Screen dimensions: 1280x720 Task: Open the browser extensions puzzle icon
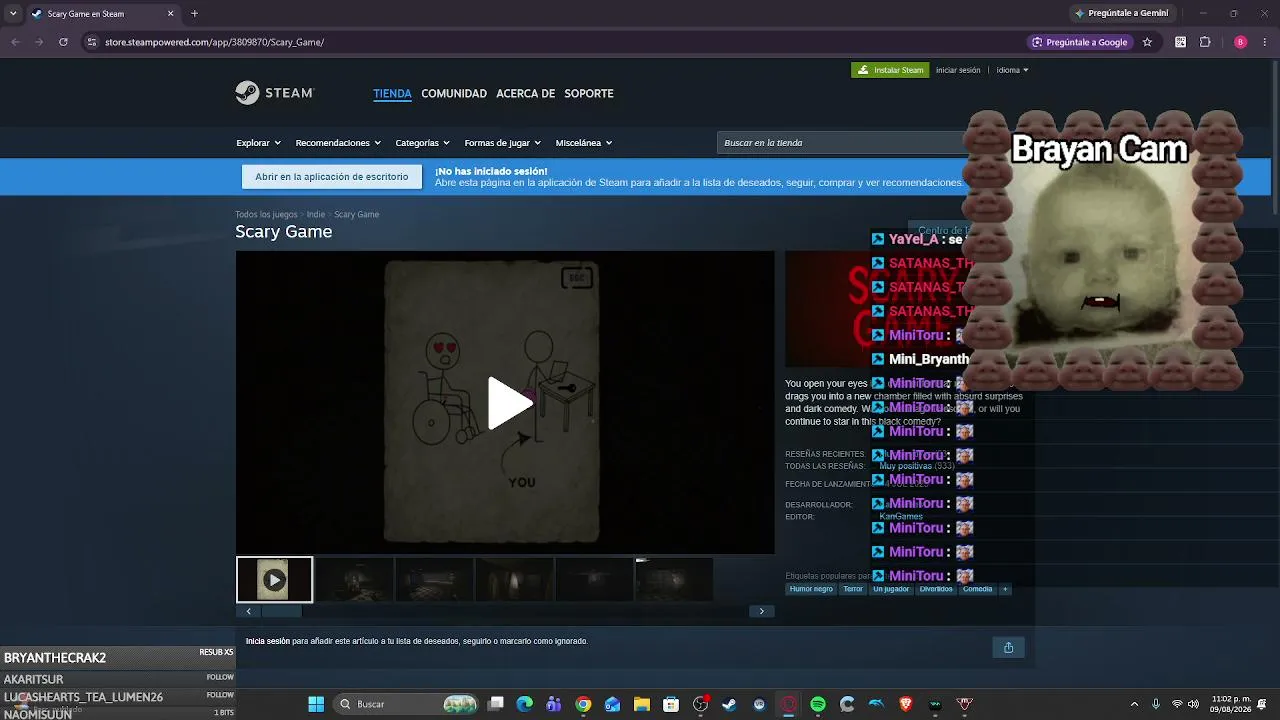pyautogui.click(x=1205, y=42)
